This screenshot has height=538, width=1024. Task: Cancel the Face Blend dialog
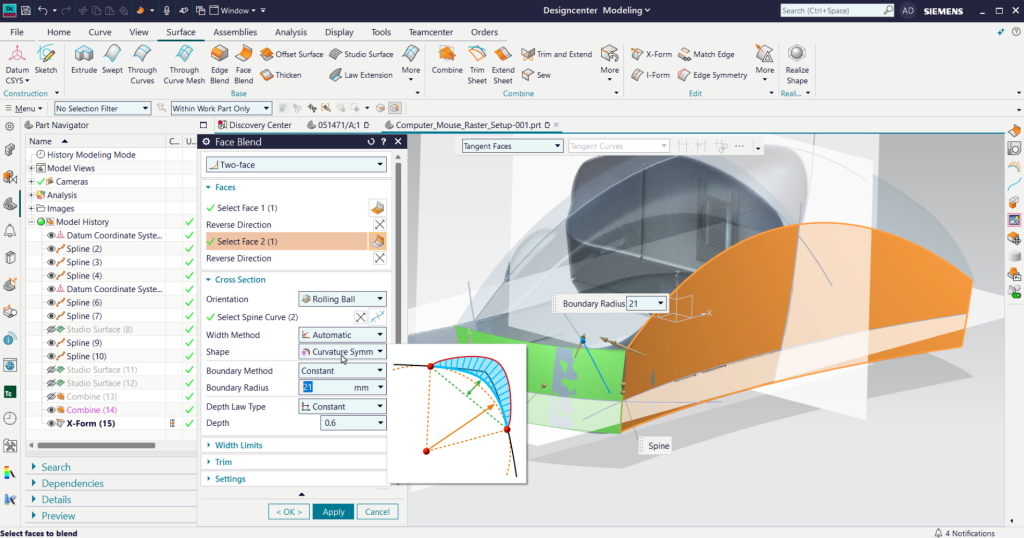[x=377, y=512]
